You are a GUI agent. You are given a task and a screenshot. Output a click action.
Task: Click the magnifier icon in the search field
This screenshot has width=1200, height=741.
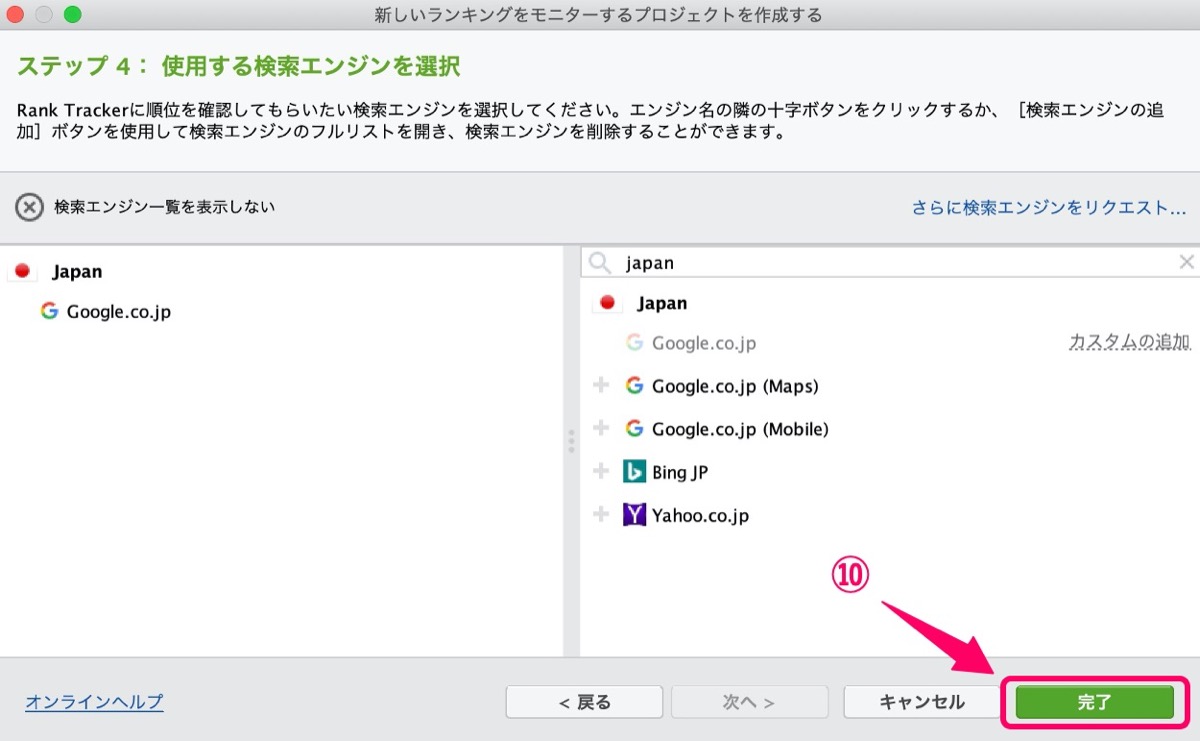point(600,263)
